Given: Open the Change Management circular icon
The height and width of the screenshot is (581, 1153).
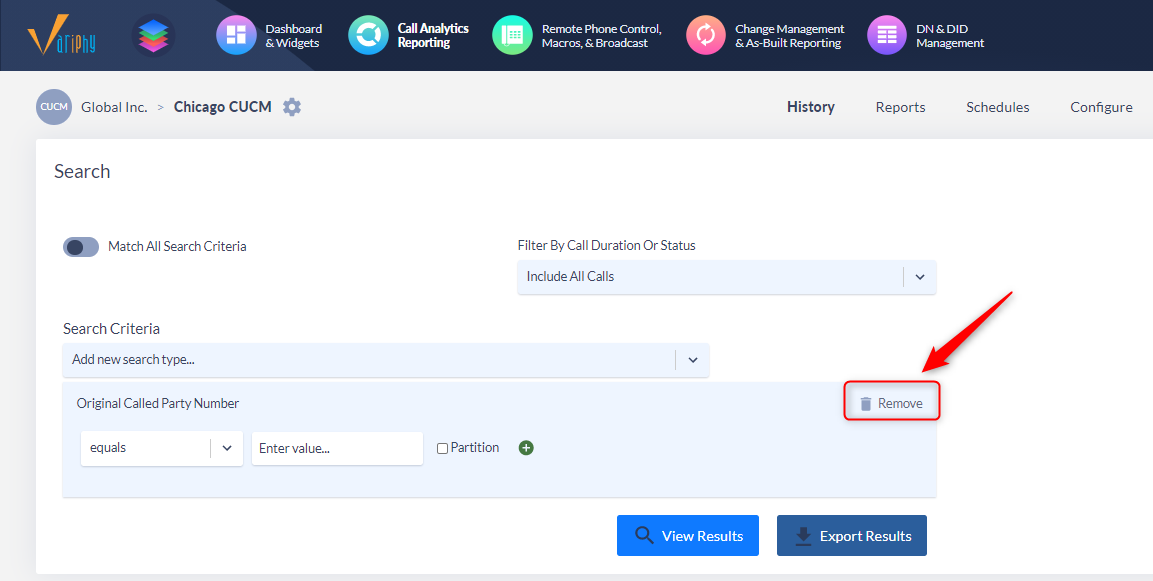Looking at the screenshot, I should [706, 35].
